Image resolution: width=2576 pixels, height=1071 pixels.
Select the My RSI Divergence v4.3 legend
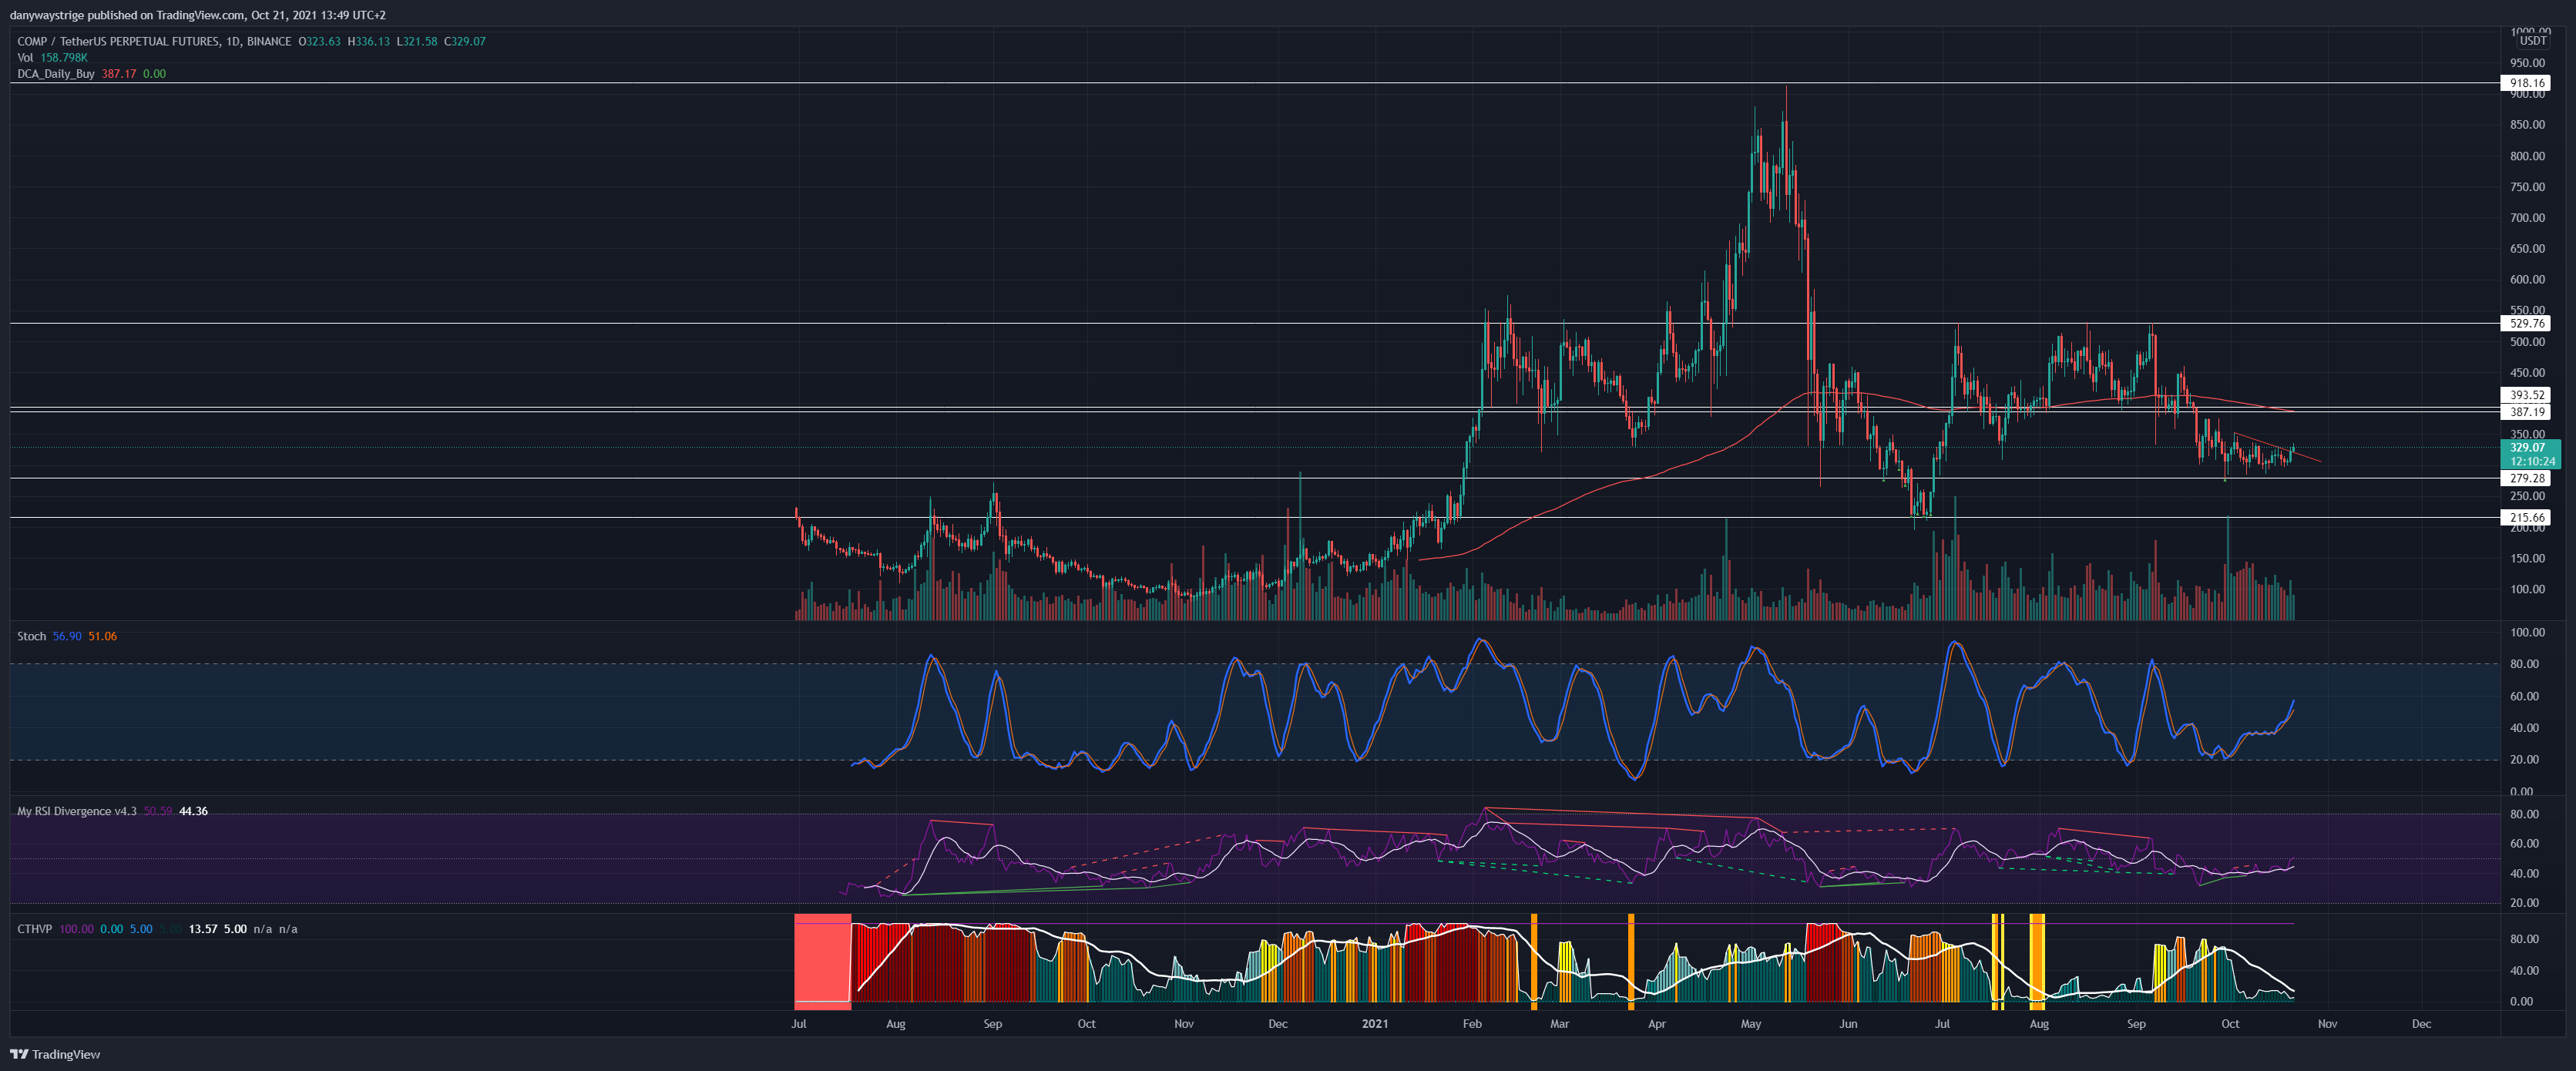[76, 811]
